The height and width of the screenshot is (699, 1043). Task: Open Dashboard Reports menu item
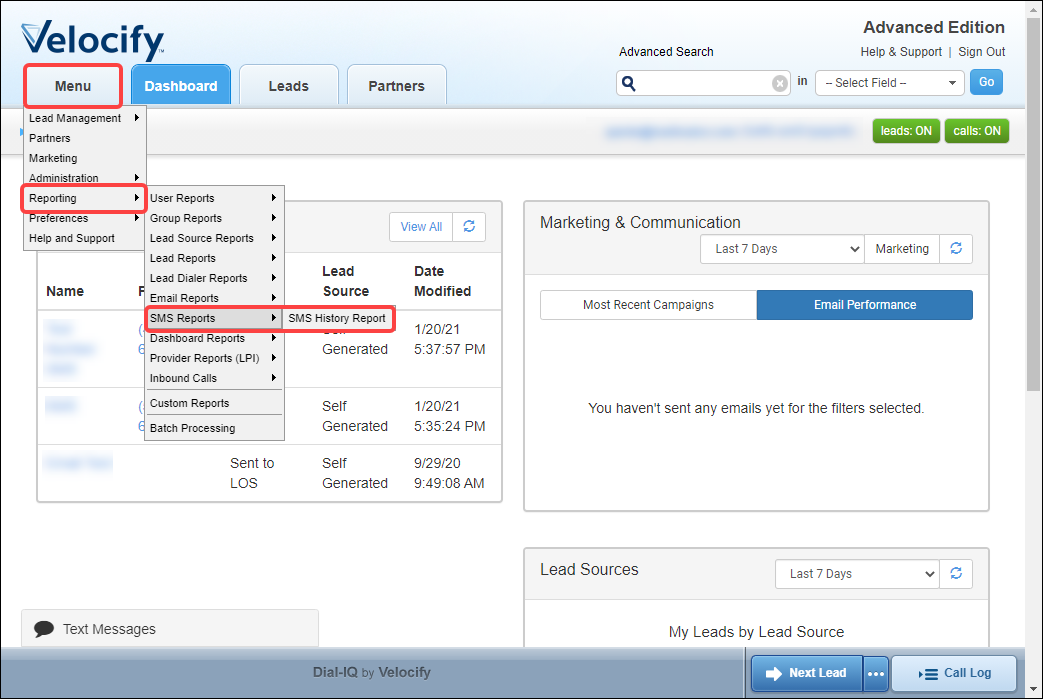214,338
